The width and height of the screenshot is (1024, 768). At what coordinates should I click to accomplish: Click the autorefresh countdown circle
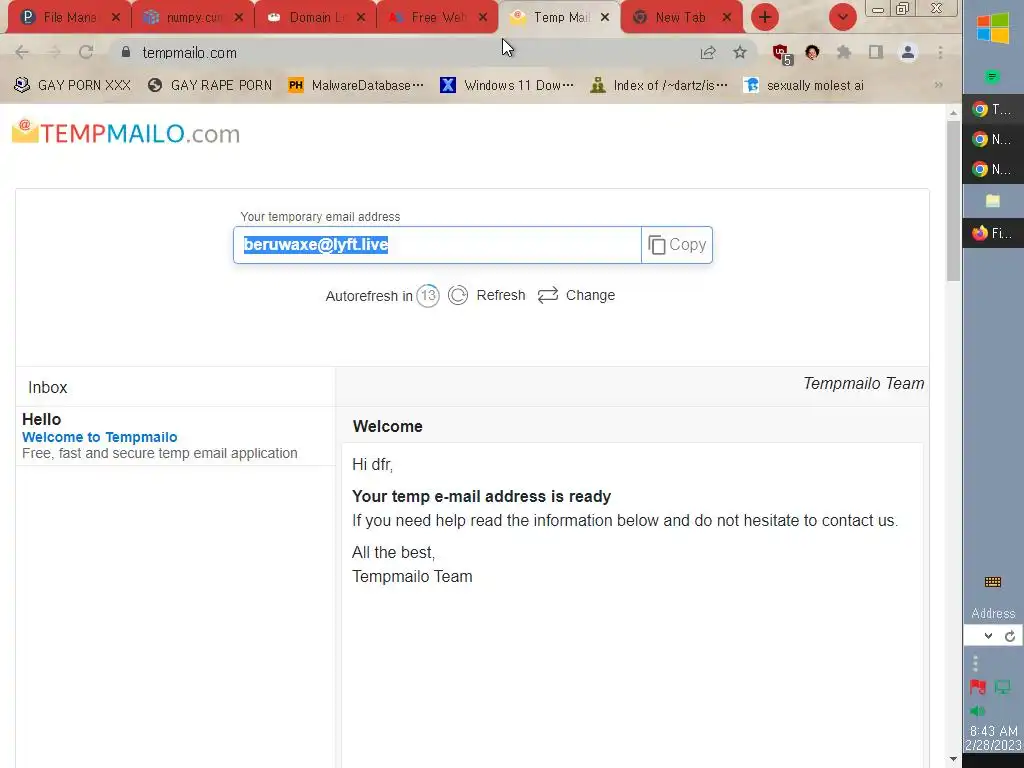[428, 296]
